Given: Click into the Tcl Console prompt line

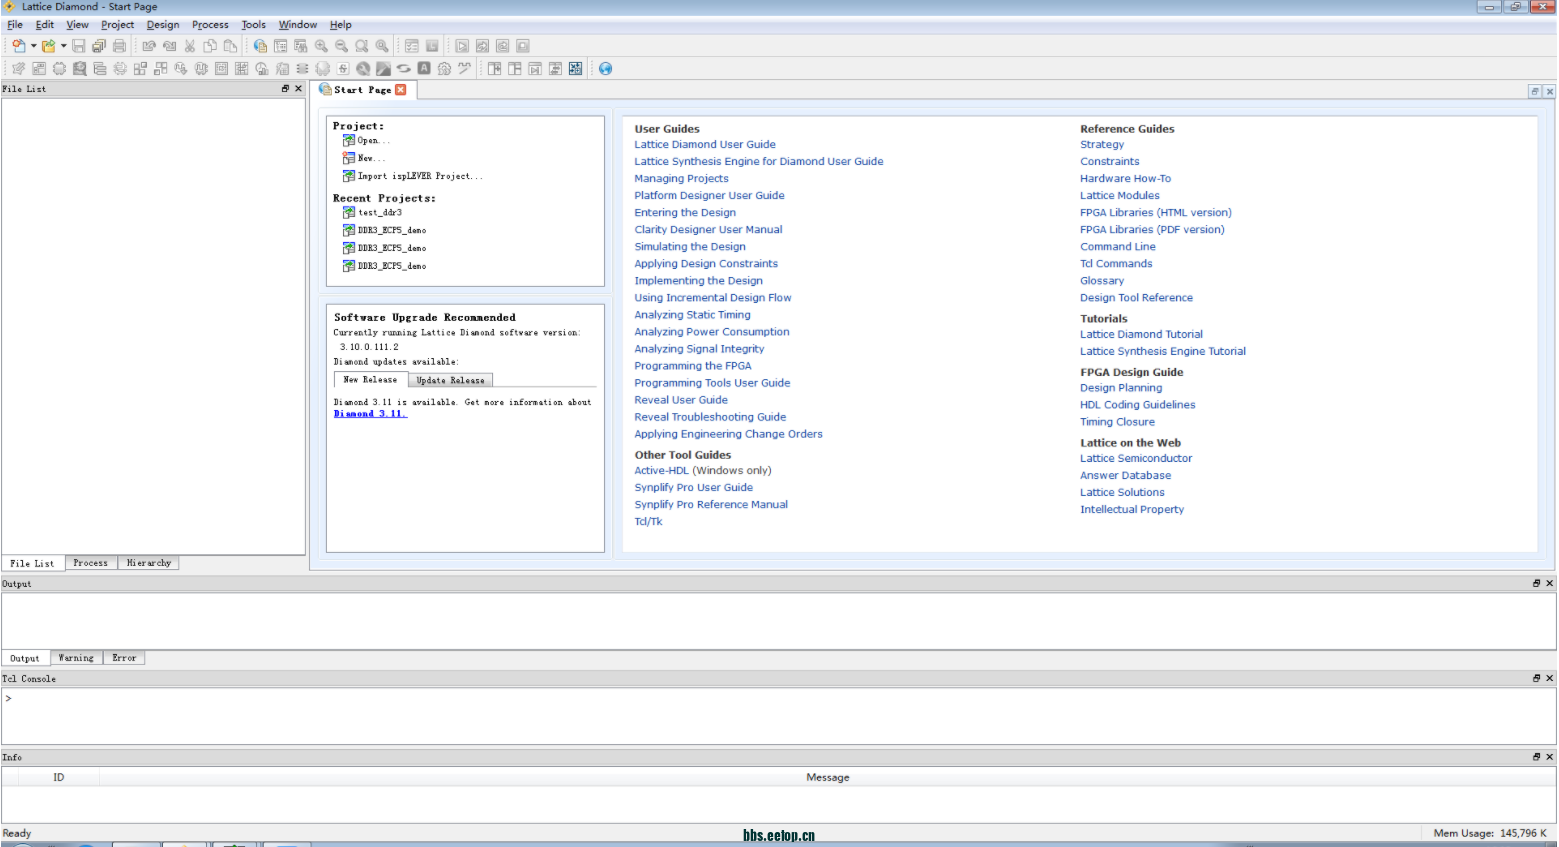Looking at the screenshot, I should (x=778, y=699).
